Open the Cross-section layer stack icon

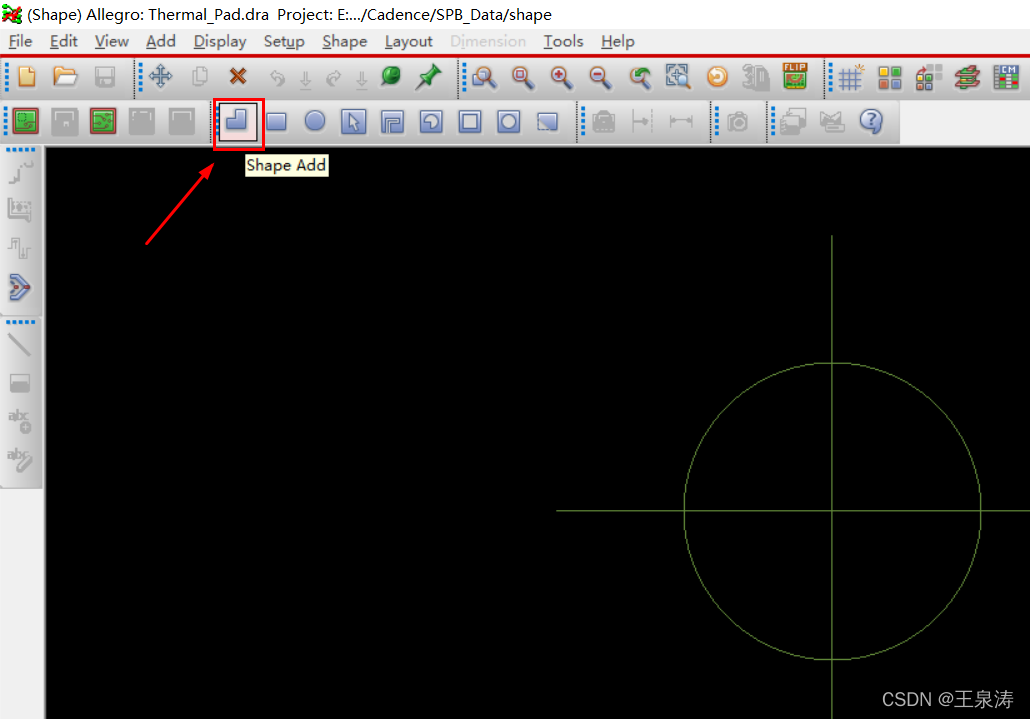(x=967, y=77)
